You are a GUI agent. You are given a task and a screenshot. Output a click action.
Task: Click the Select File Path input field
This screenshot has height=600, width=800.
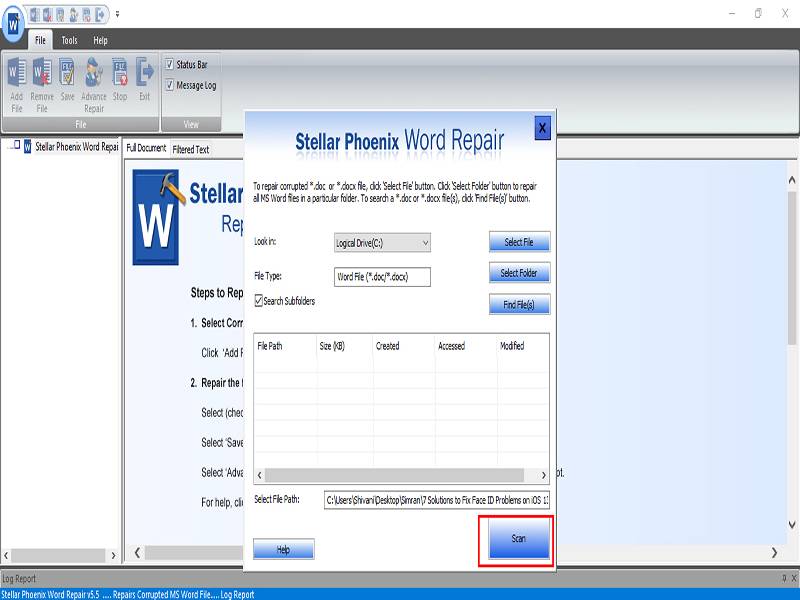[437, 500]
